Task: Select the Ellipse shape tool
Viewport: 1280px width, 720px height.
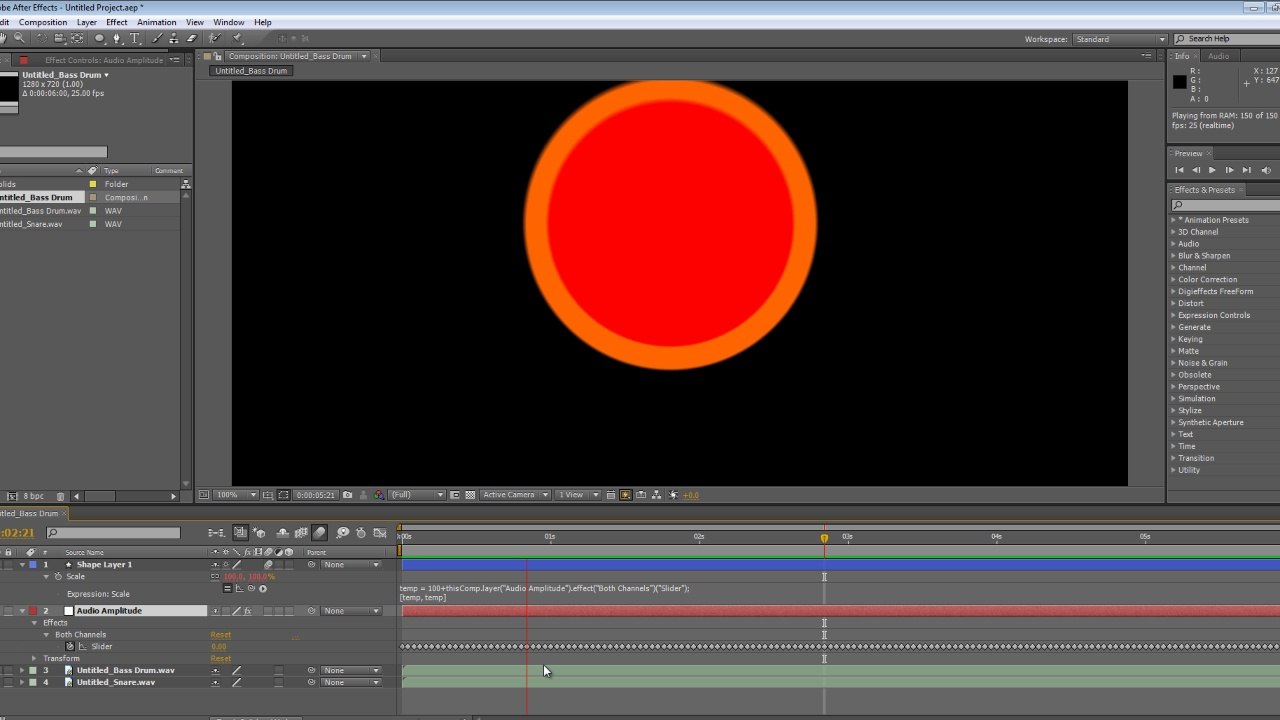Action: 99,38
